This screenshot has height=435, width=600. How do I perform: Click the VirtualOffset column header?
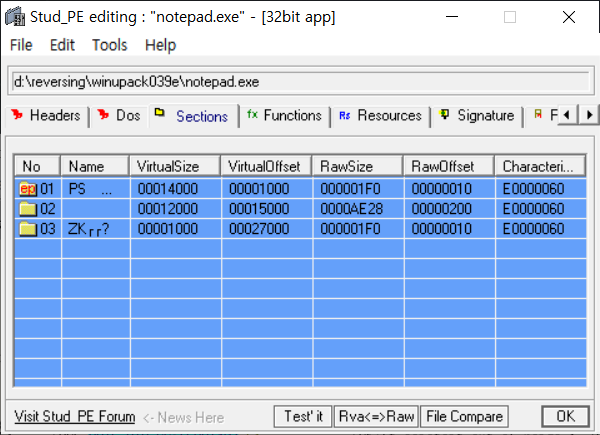266,166
